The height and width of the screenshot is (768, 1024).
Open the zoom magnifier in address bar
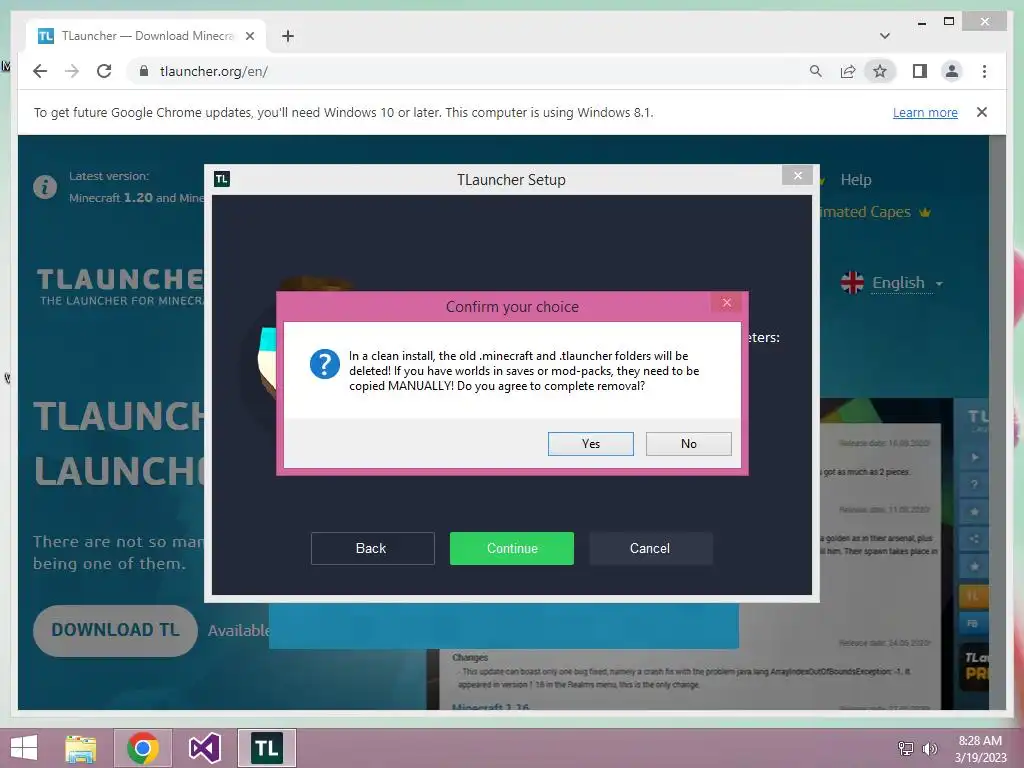[816, 71]
